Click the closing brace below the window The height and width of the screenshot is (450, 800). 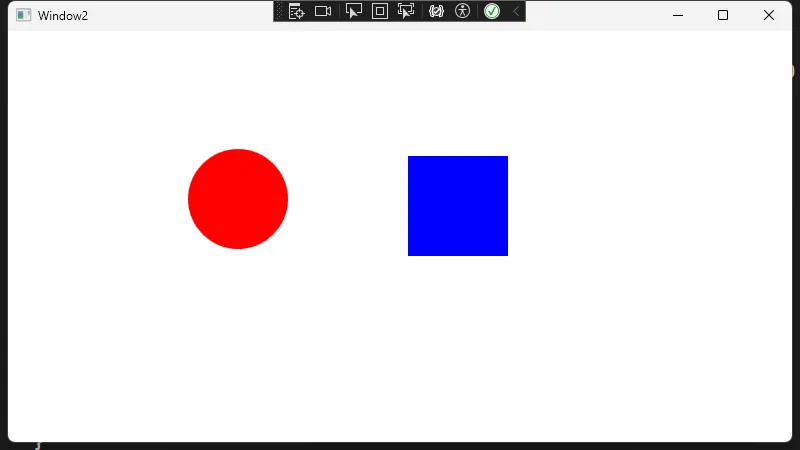pyautogui.click(x=38, y=445)
